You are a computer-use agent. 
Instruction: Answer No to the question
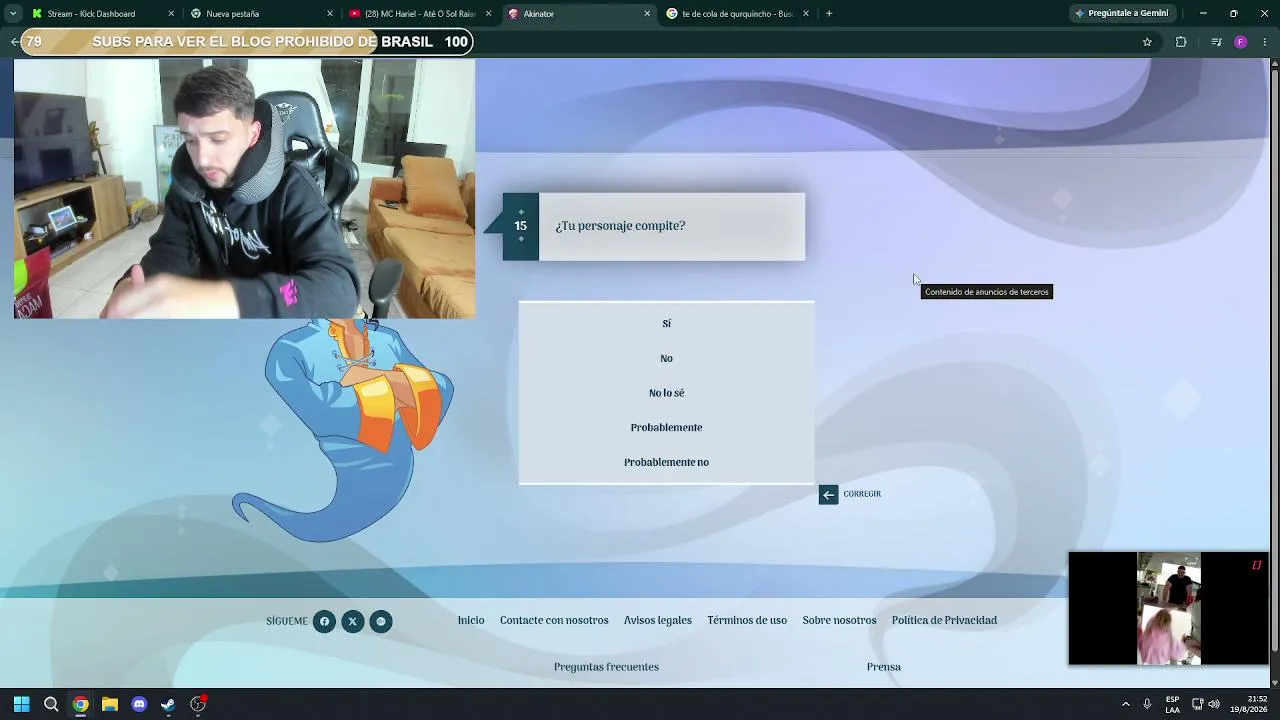(666, 358)
